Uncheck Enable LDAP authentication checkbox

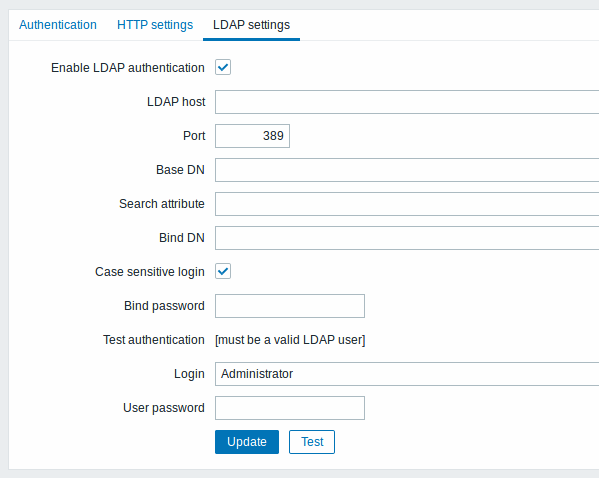pos(223,67)
